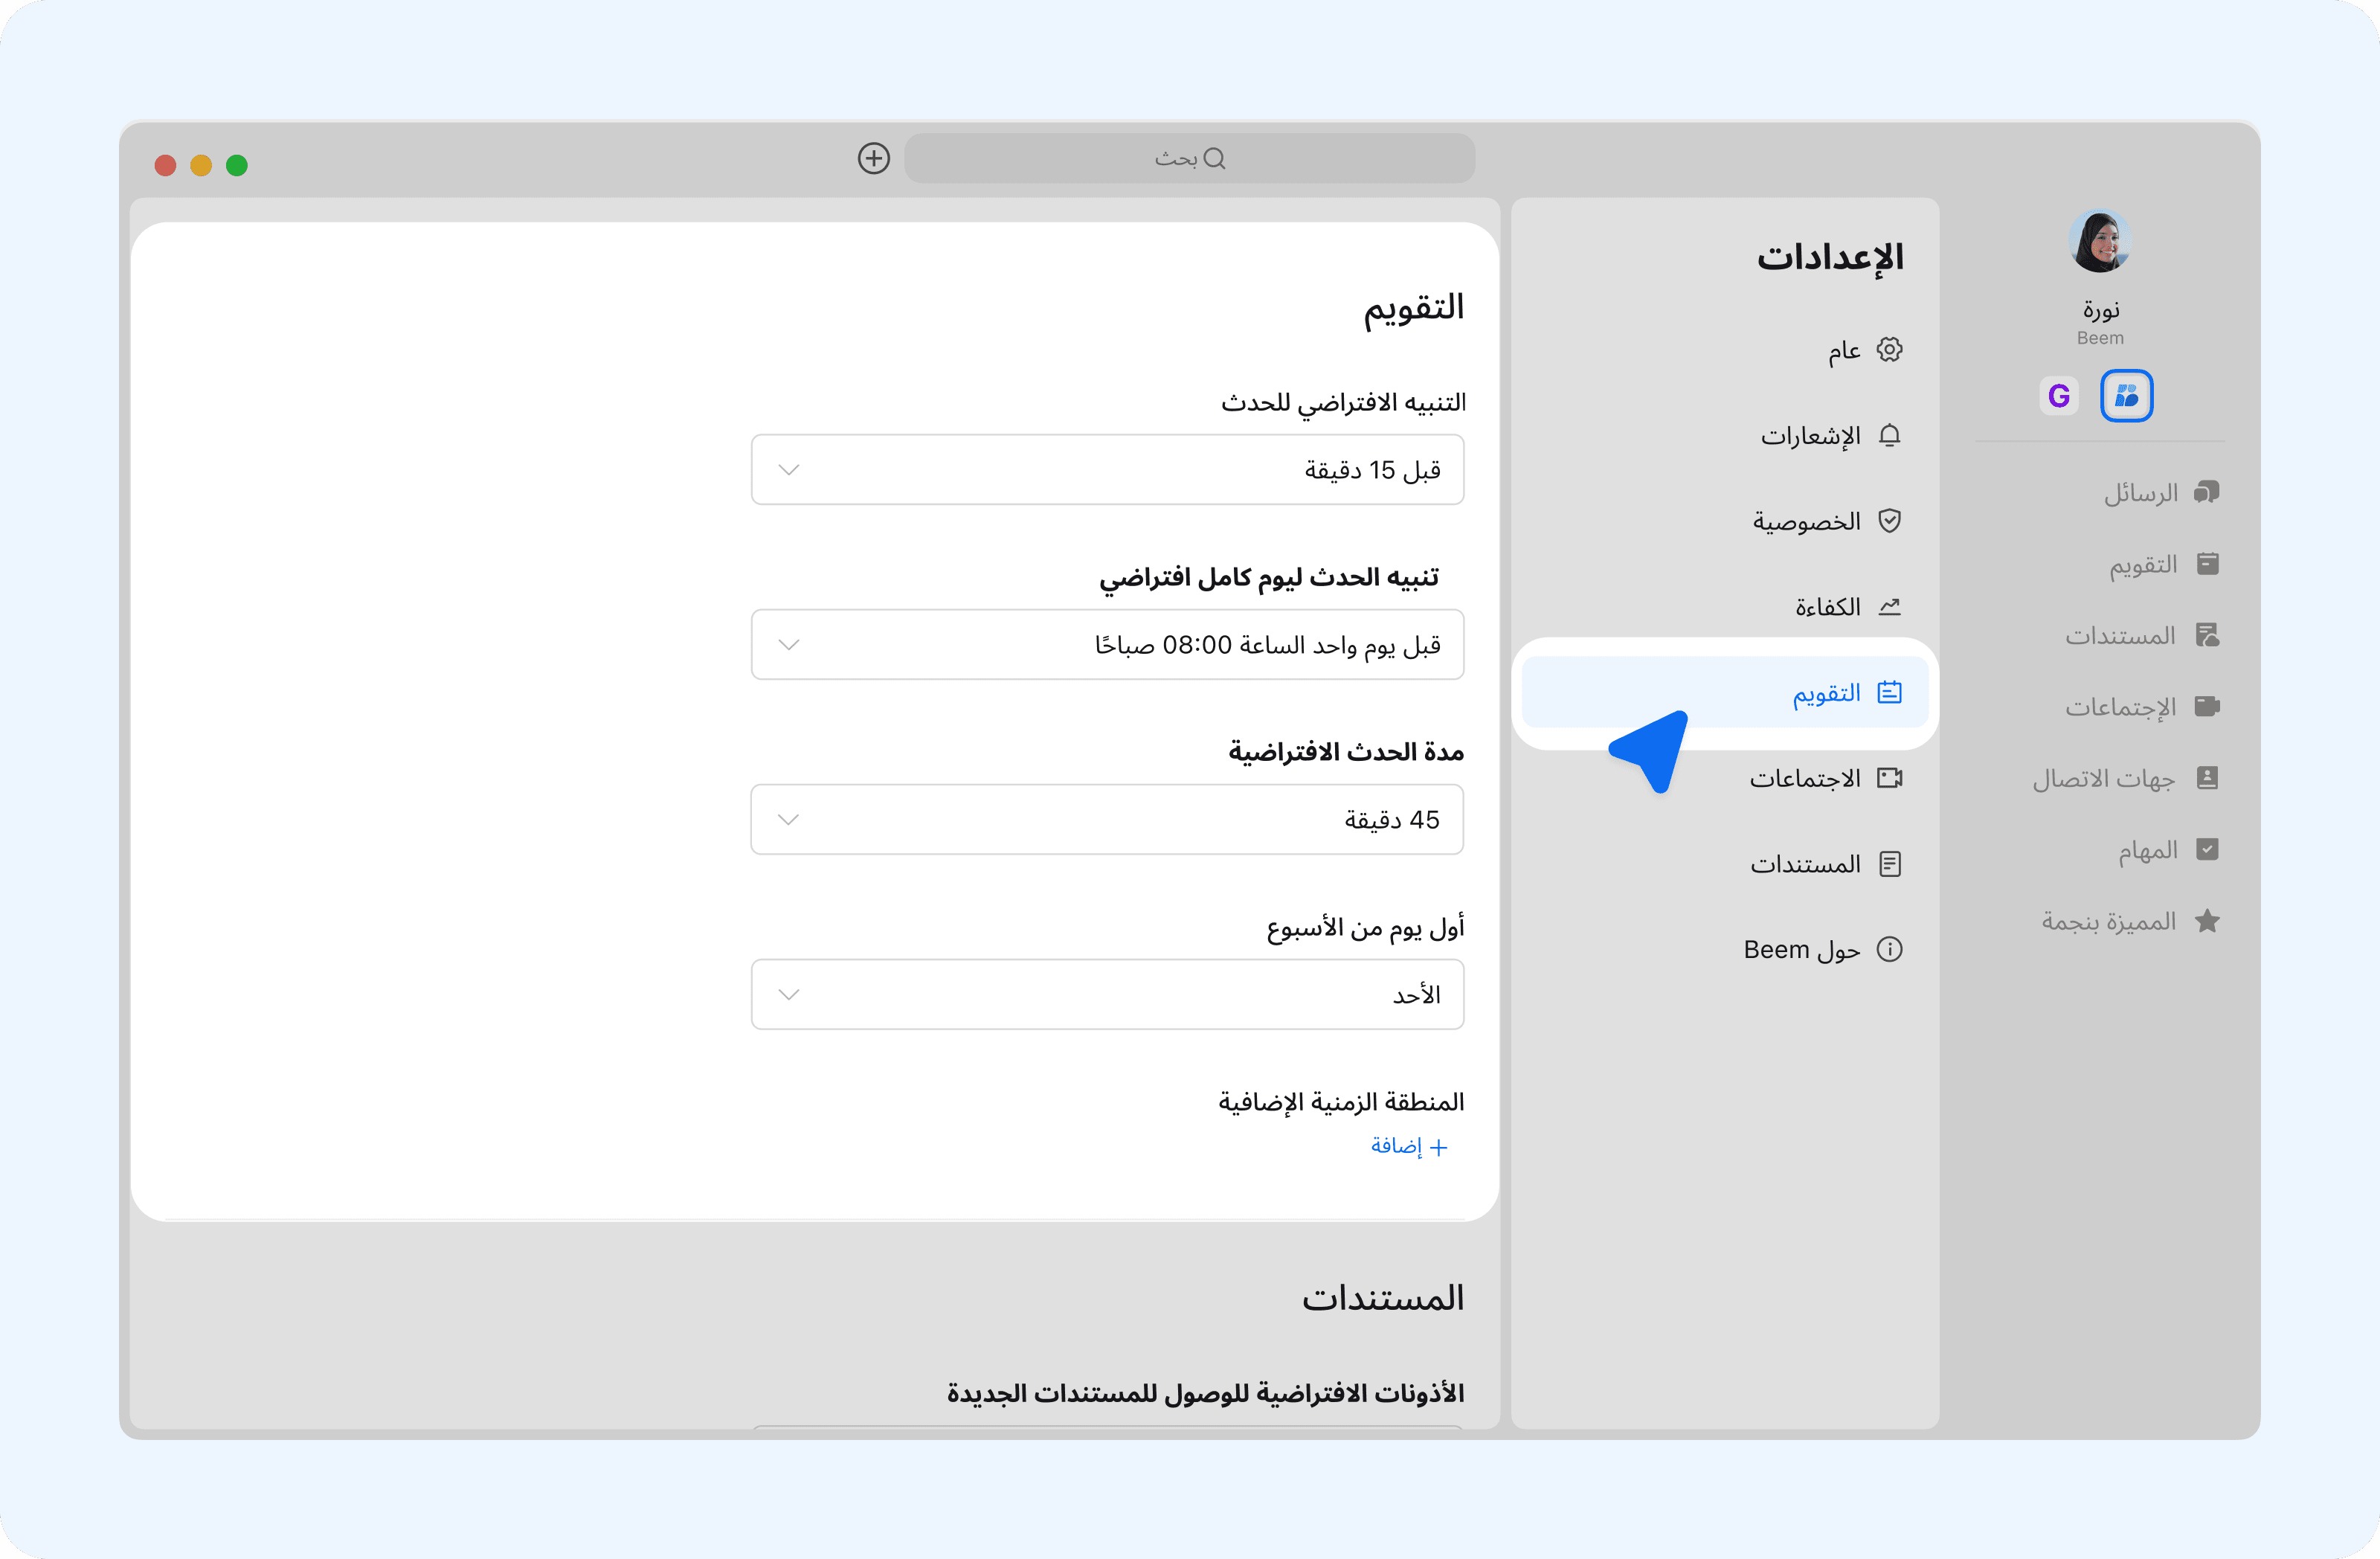
Task: Open جهات الاتصال (Contacts) in the sidebar
Action: tap(2125, 778)
